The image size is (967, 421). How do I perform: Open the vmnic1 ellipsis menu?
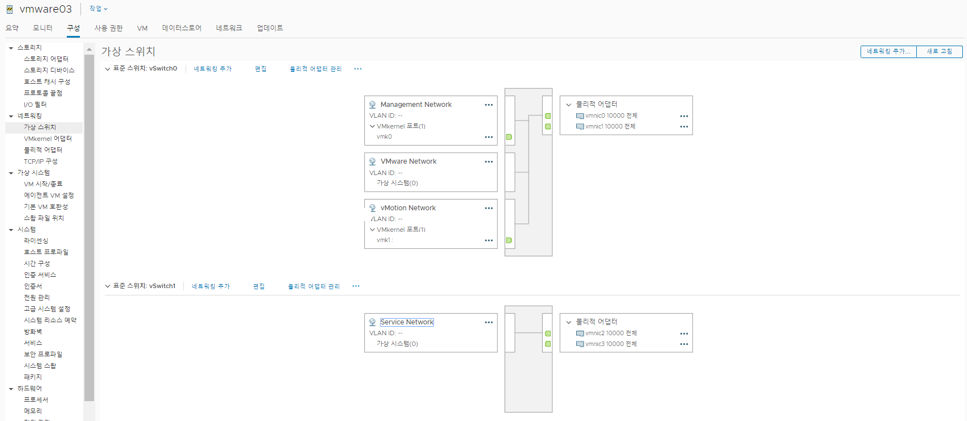[684, 126]
